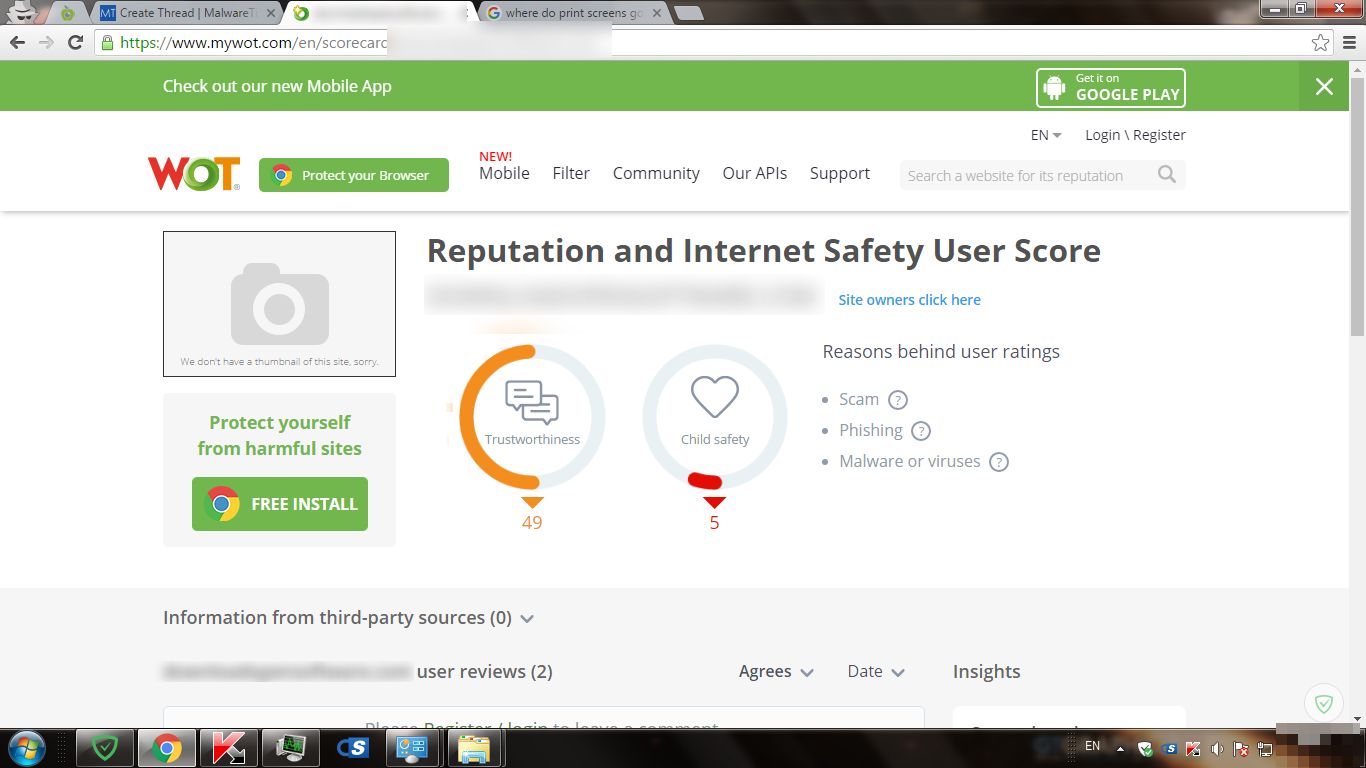Click the site thumbnail placeholder

point(279,304)
